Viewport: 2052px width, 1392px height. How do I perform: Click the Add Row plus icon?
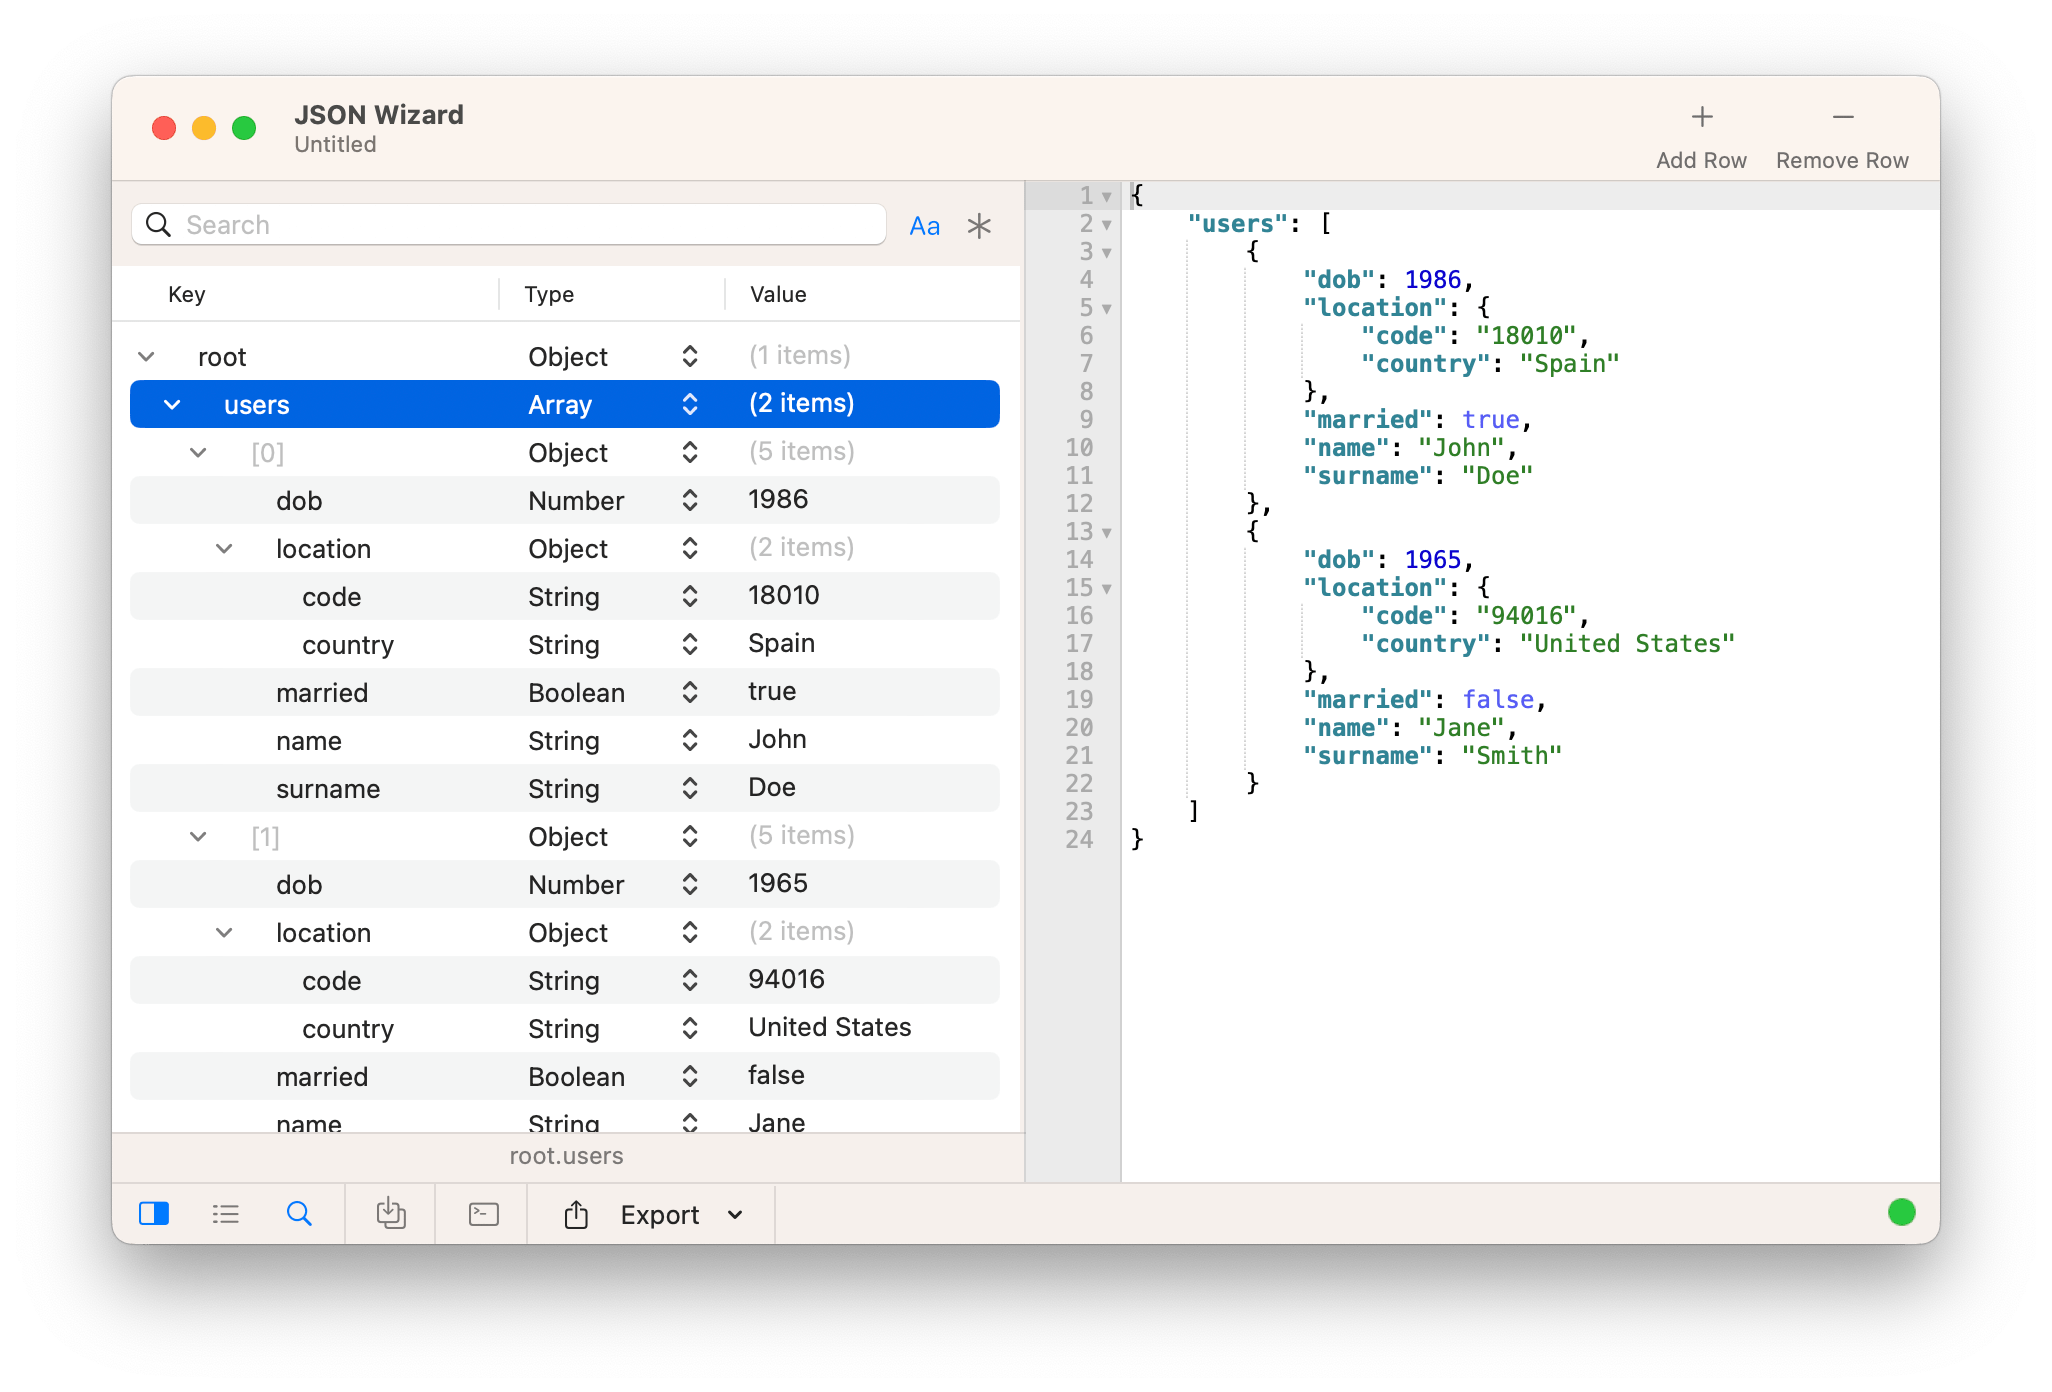(1701, 118)
